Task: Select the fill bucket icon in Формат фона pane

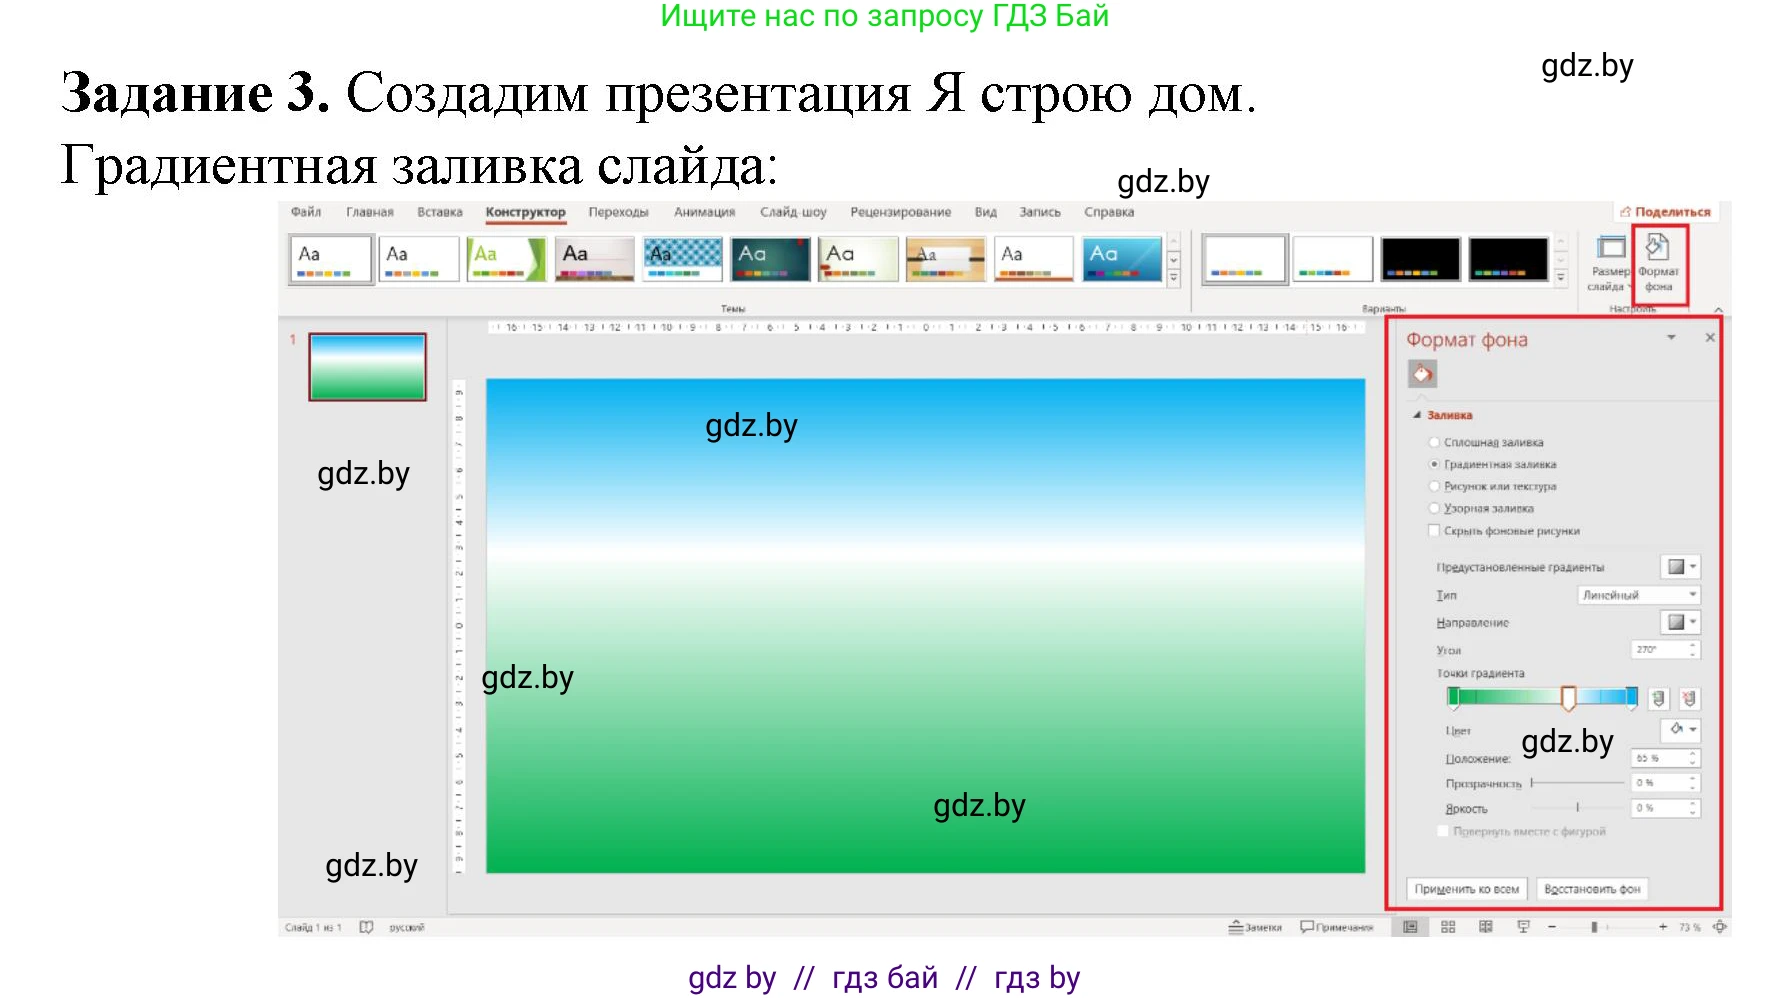Action: point(1424,374)
